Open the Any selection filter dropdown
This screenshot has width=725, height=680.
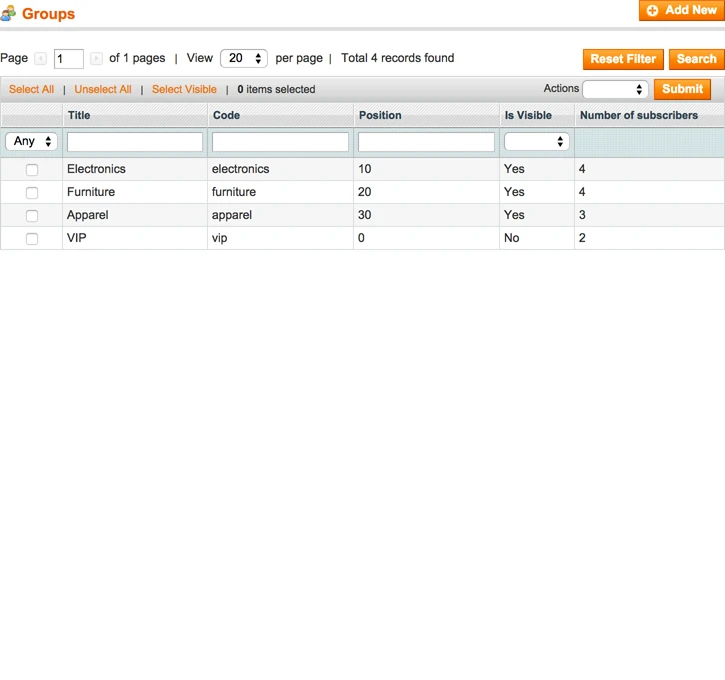click(32, 142)
